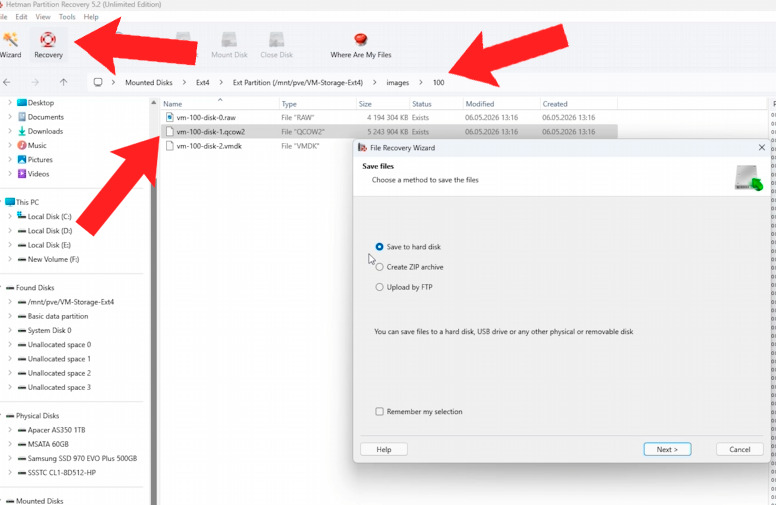Screen dimensions: 776x505
Task: Sort by the Type column header
Action: (x=318, y=104)
